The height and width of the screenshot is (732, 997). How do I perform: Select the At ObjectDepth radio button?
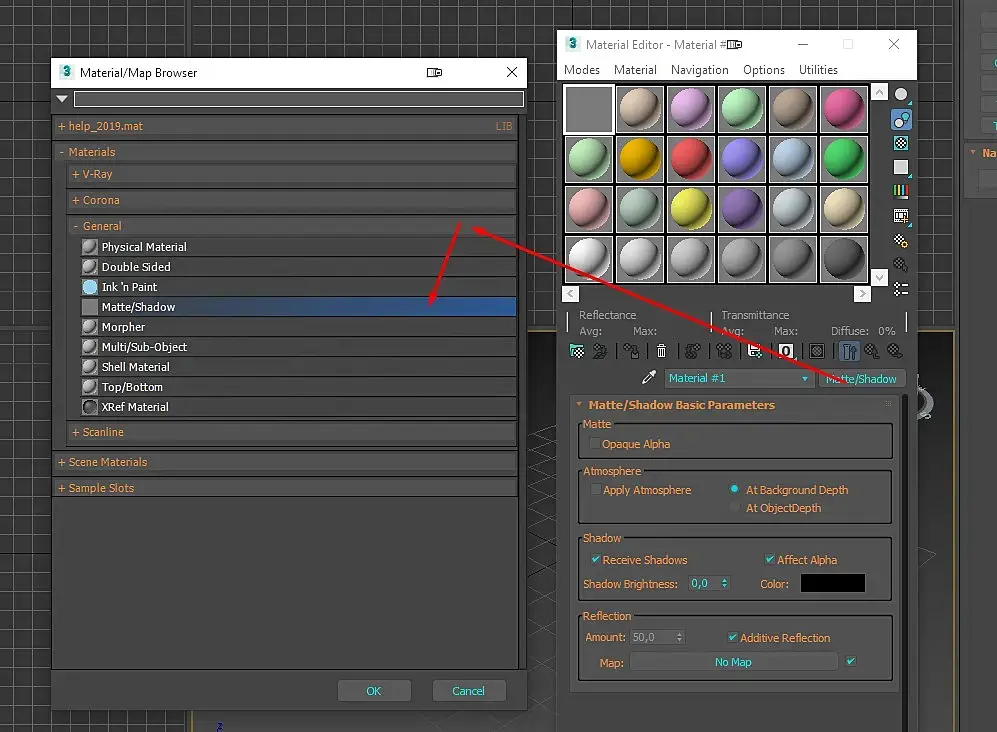[x=734, y=508]
